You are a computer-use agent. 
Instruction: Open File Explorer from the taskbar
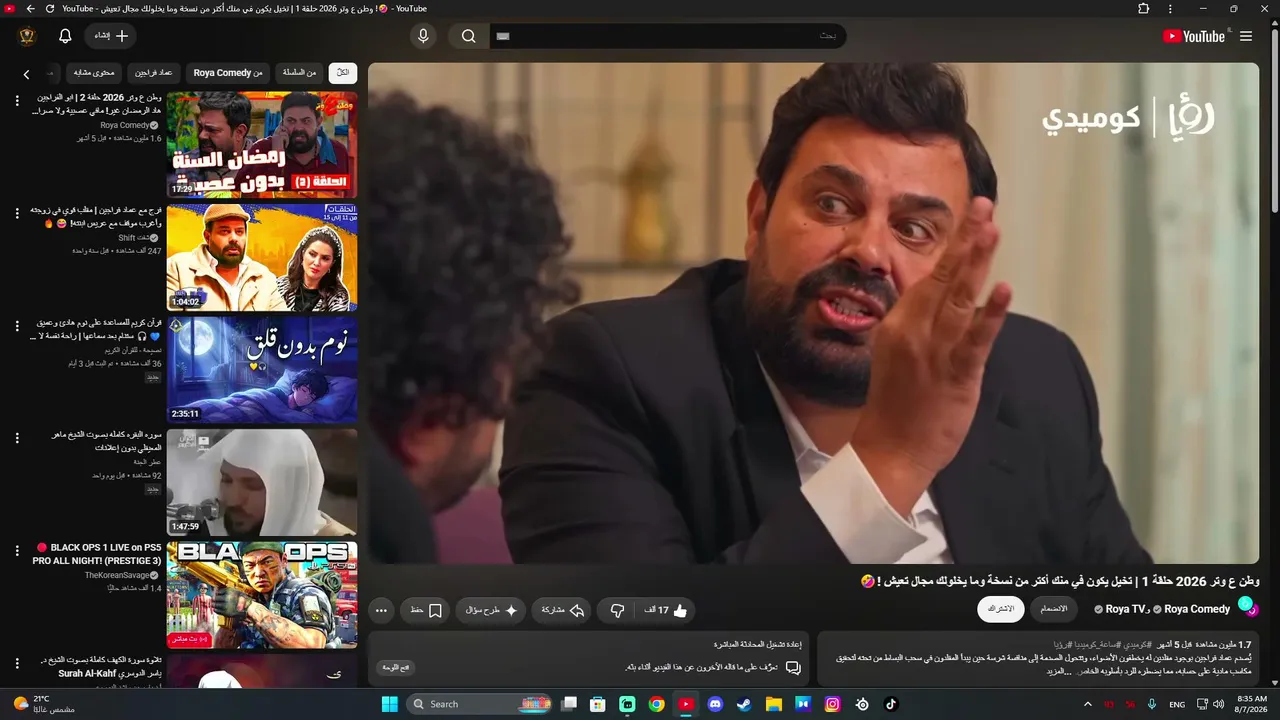(x=773, y=704)
